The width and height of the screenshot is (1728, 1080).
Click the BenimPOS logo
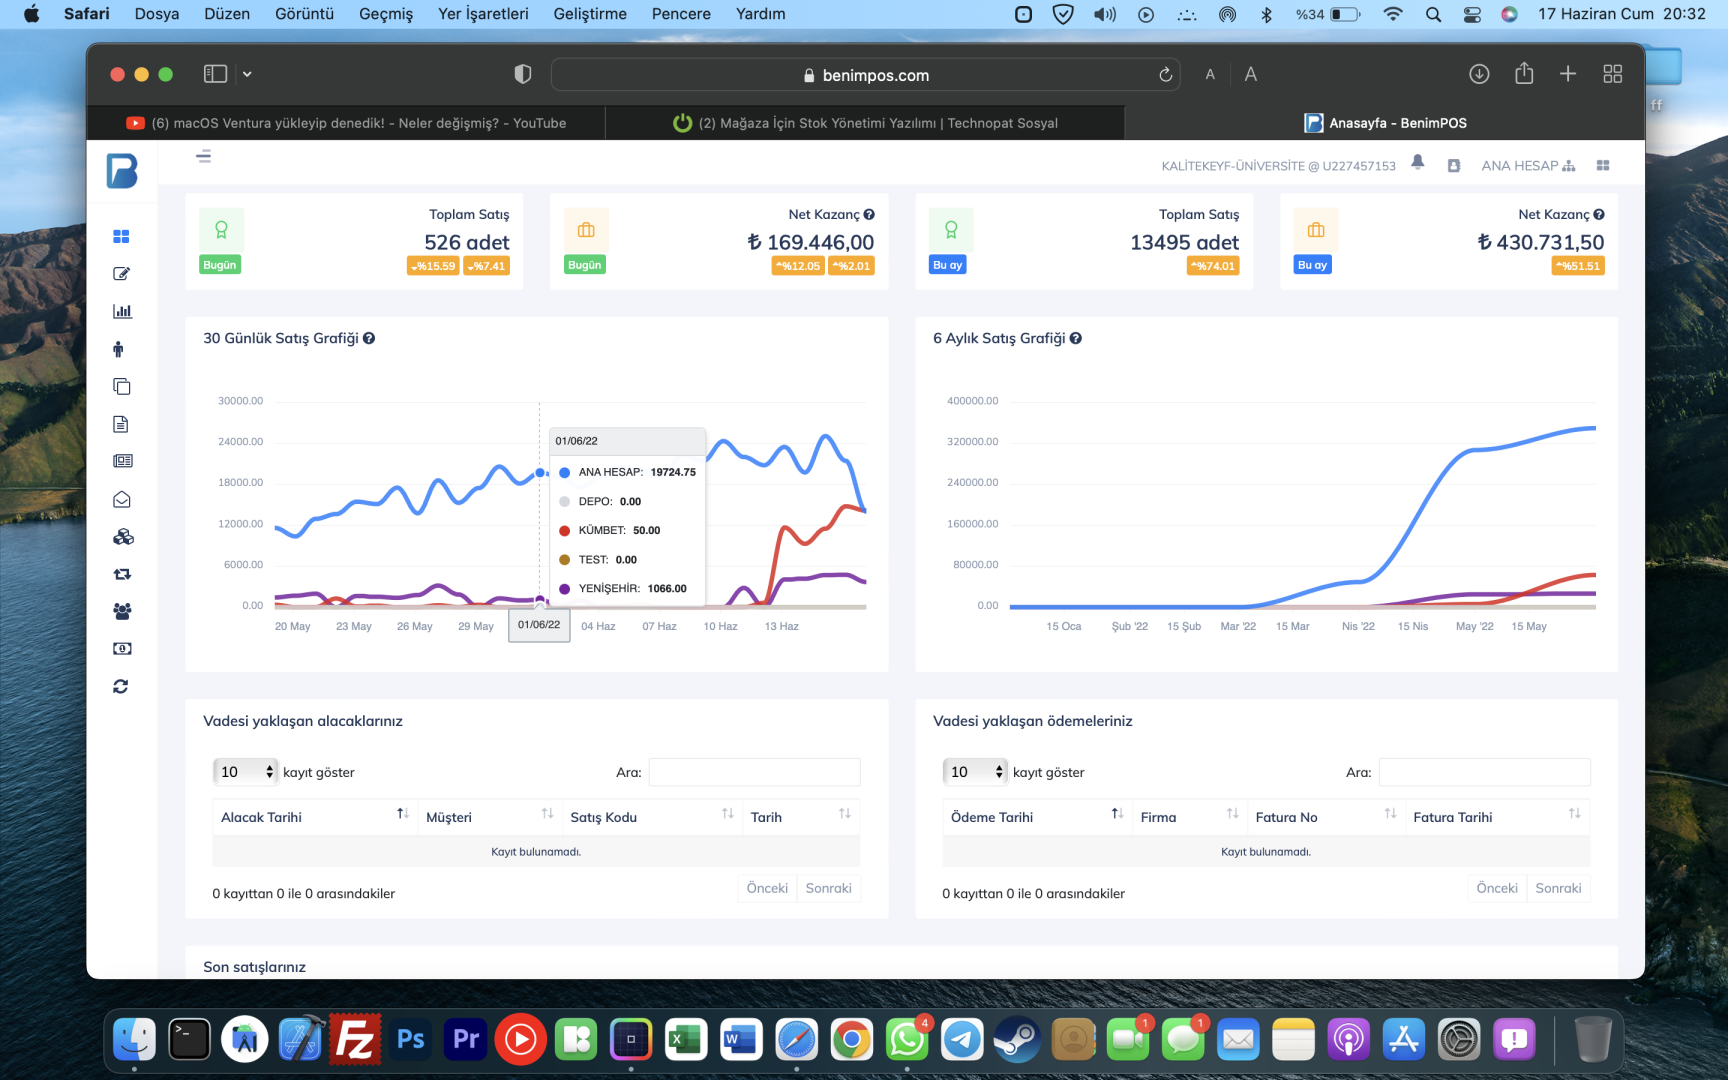pos(122,170)
